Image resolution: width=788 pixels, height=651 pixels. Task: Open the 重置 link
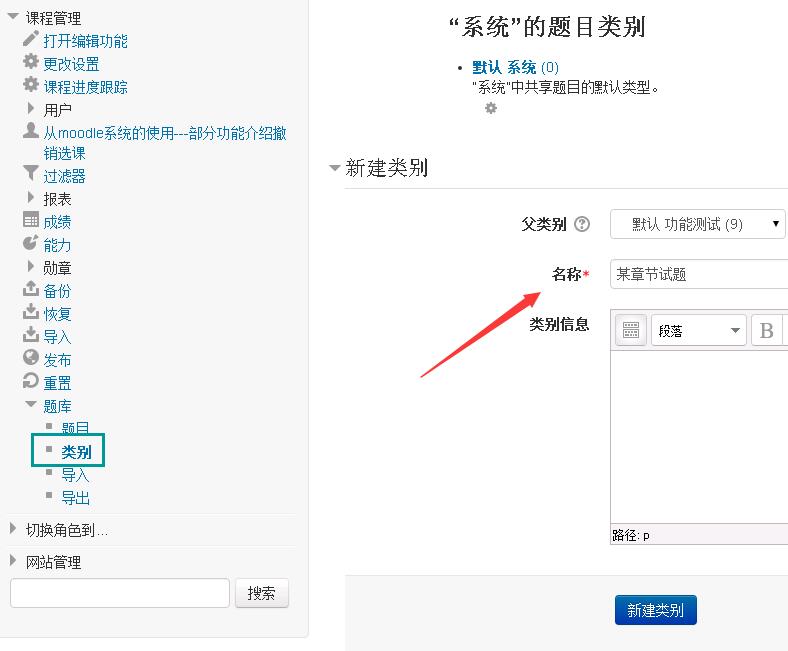(x=57, y=383)
